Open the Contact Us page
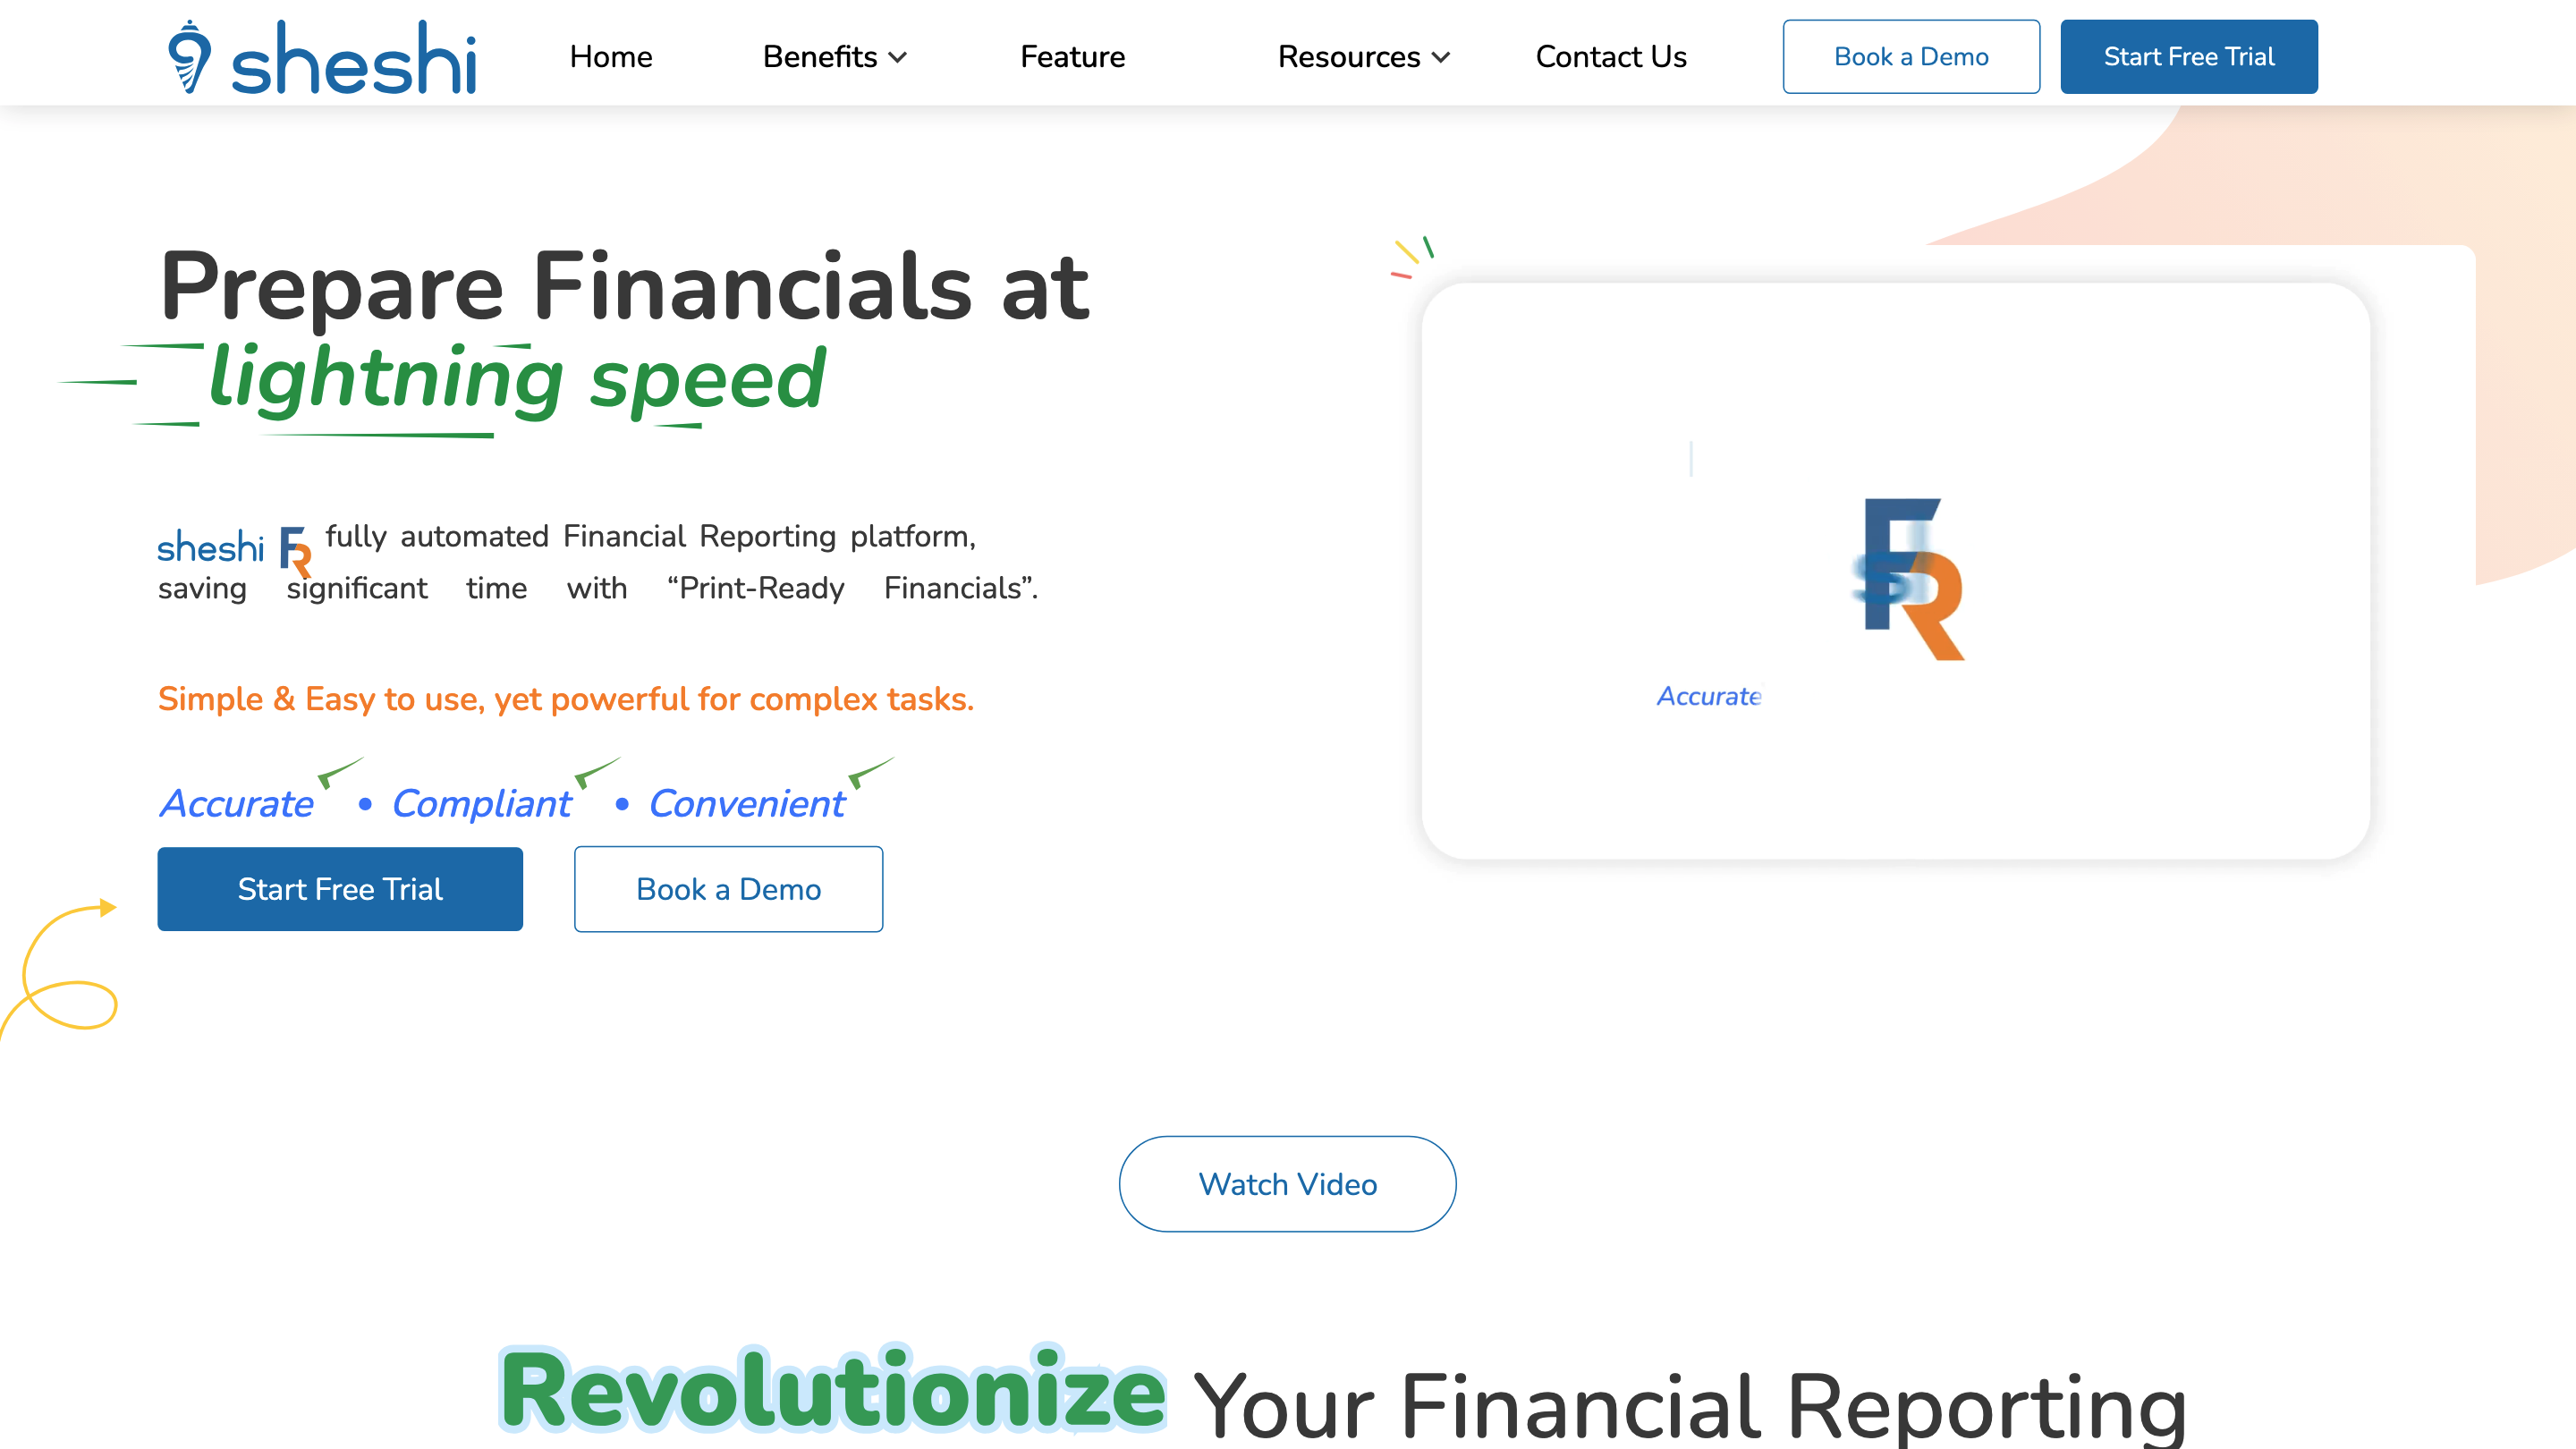Viewport: 2576px width, 1449px height. 1610,57
